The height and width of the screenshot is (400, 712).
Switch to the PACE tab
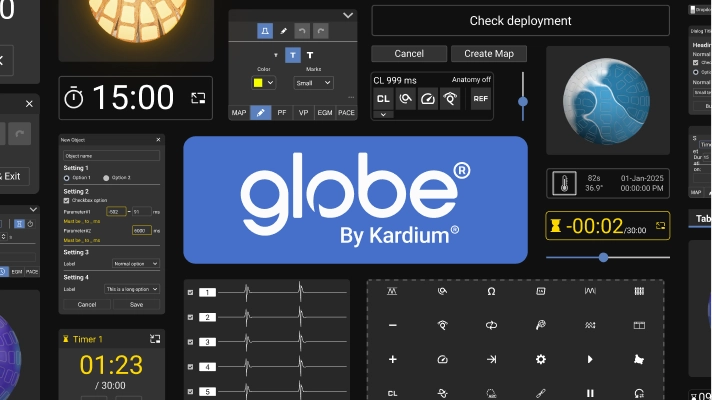346,113
